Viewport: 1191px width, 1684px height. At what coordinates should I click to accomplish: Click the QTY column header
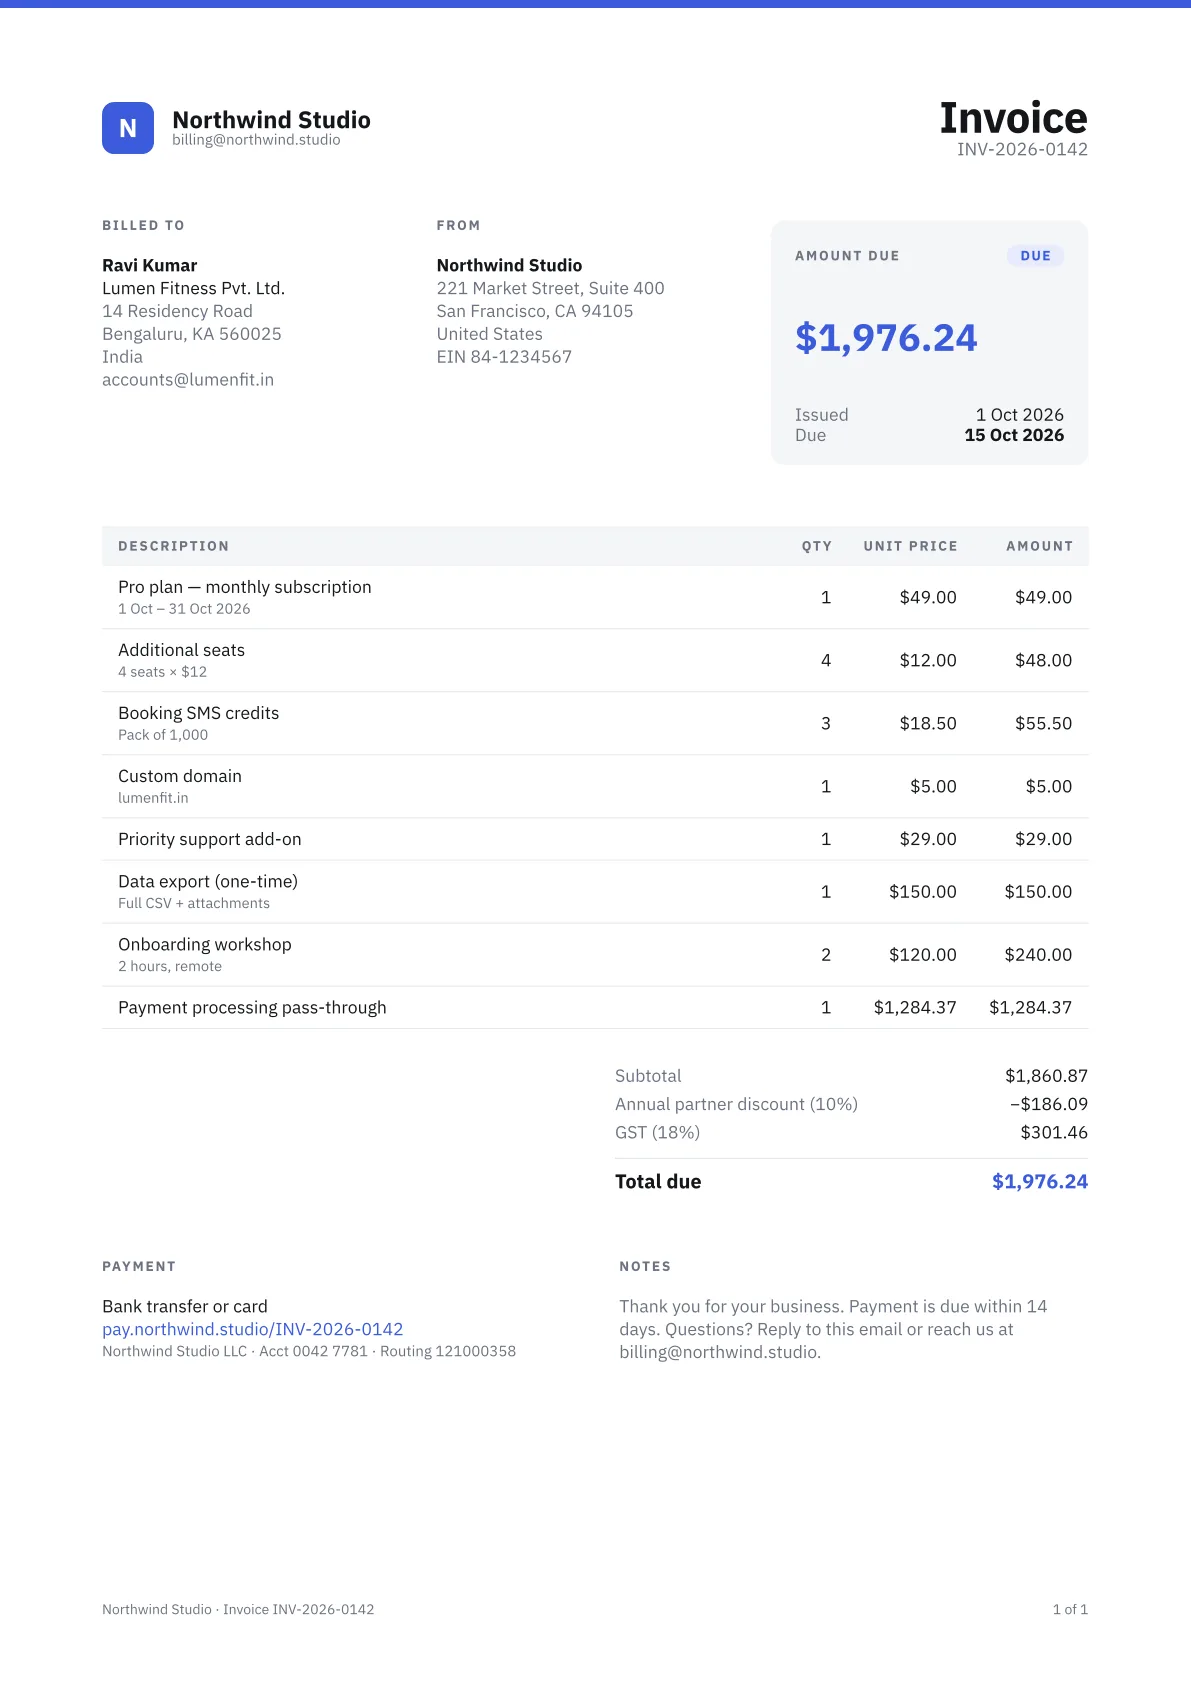tap(817, 546)
